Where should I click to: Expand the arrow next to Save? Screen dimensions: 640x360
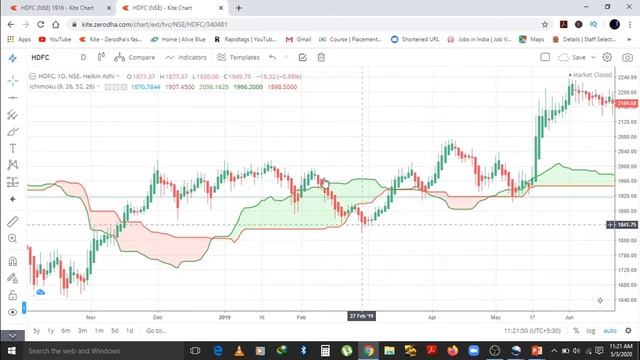(x=593, y=58)
